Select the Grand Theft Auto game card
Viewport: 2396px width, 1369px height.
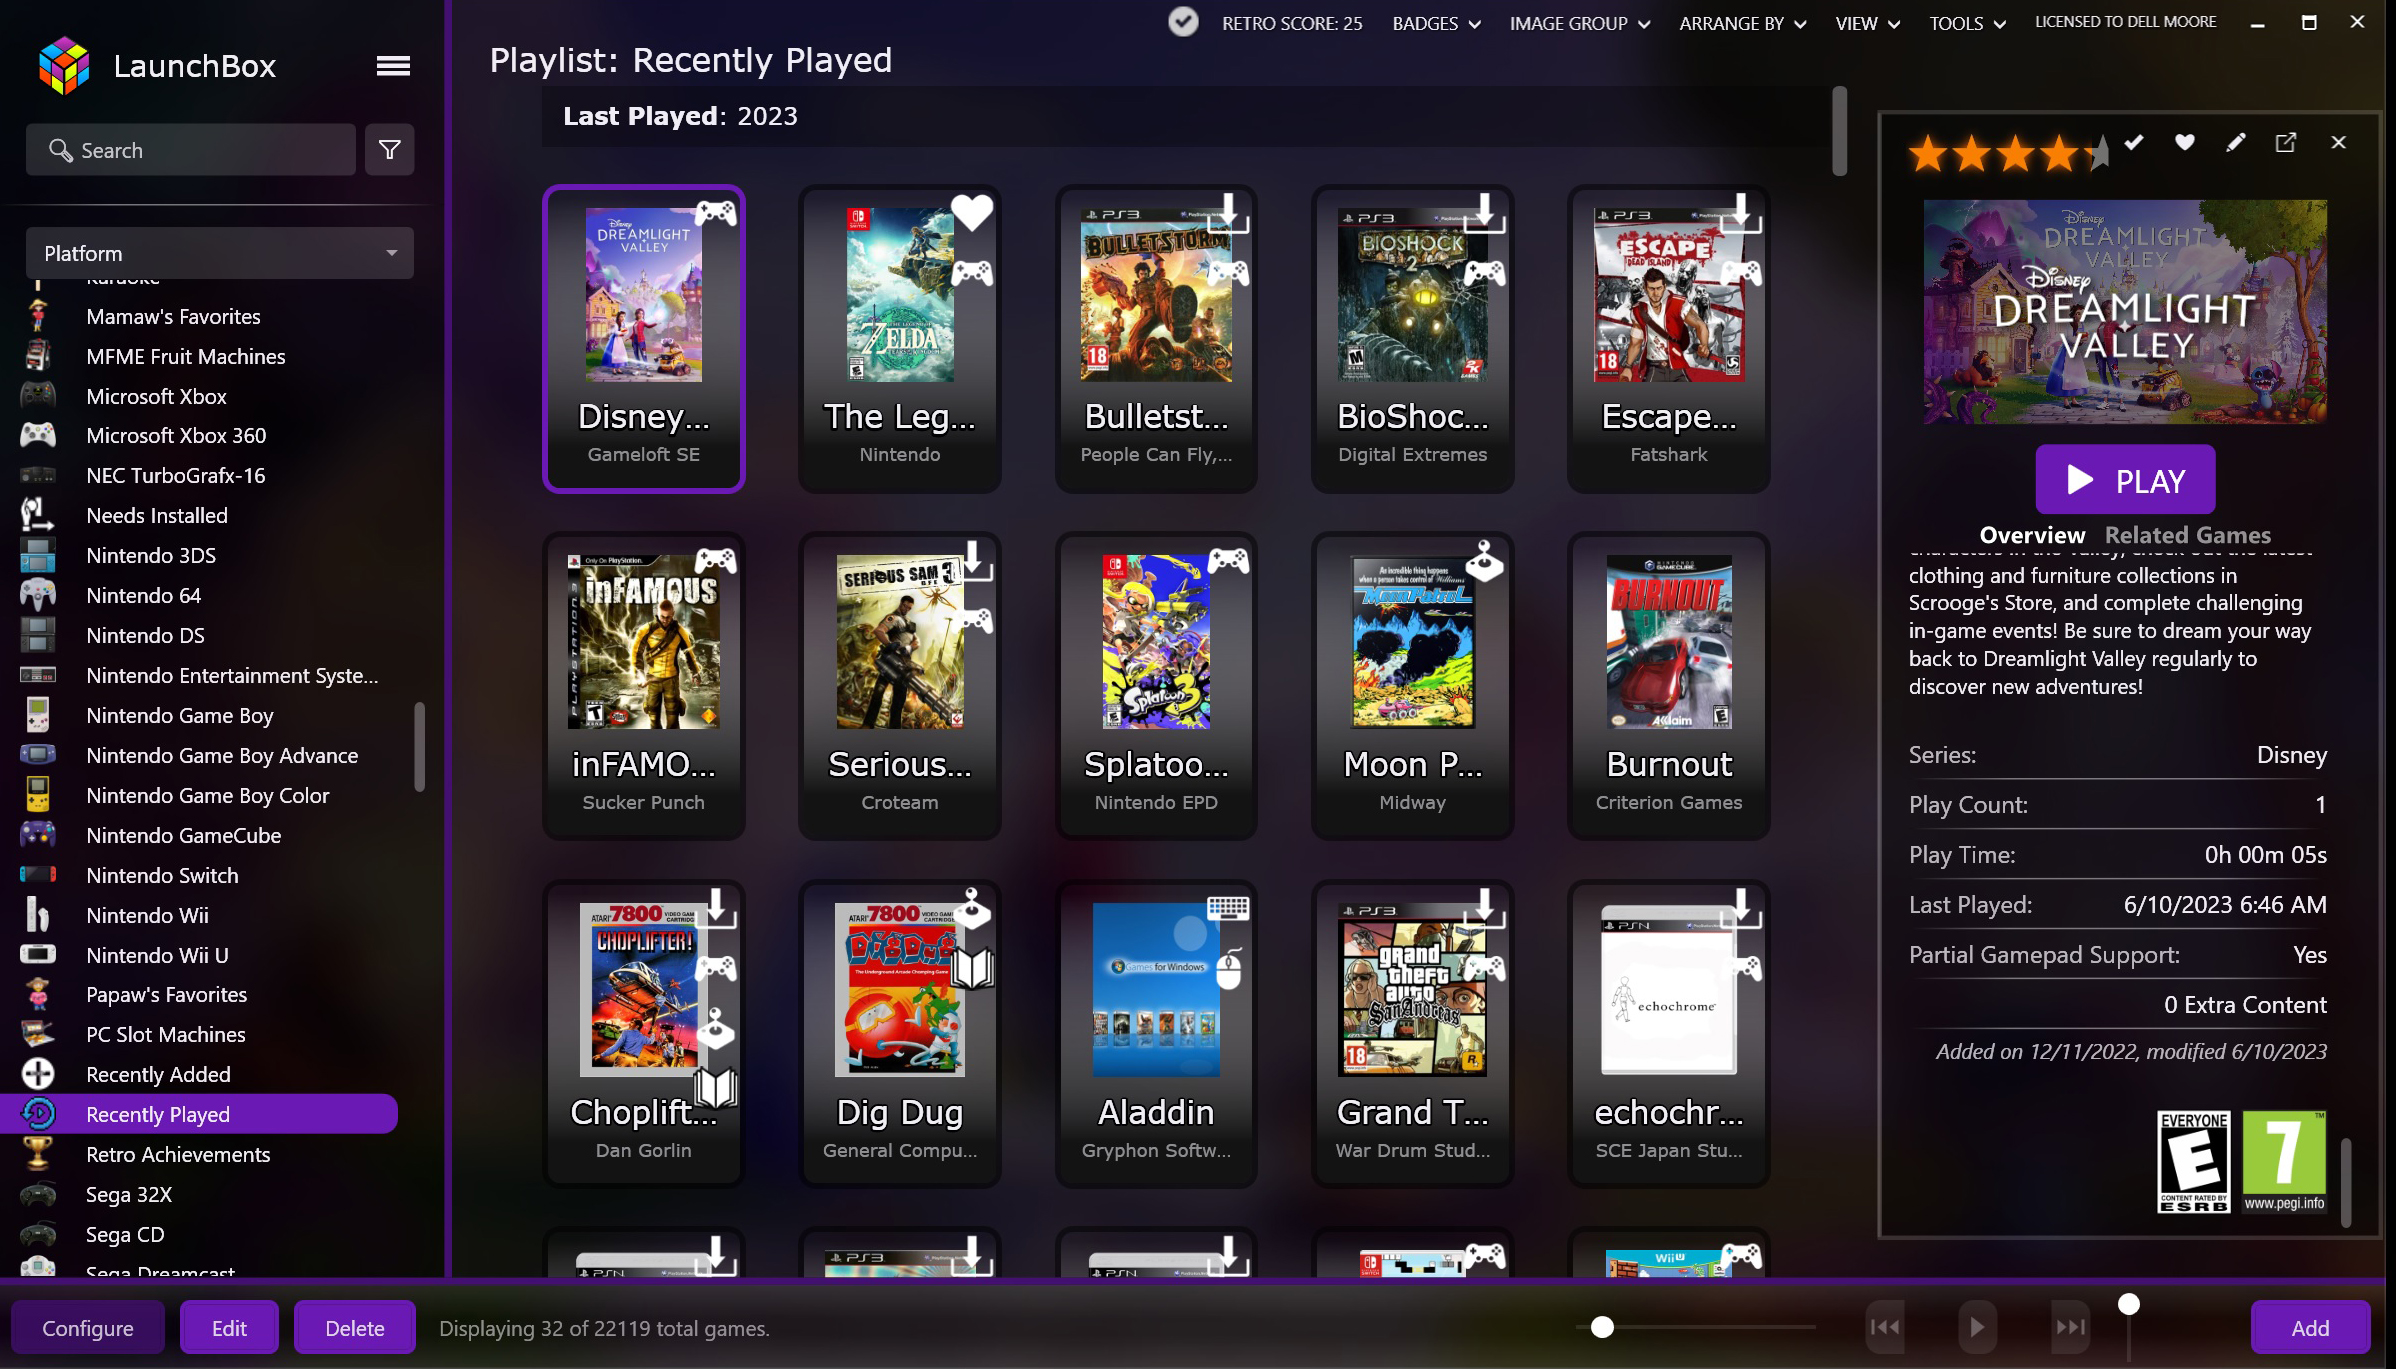[x=1412, y=1034]
